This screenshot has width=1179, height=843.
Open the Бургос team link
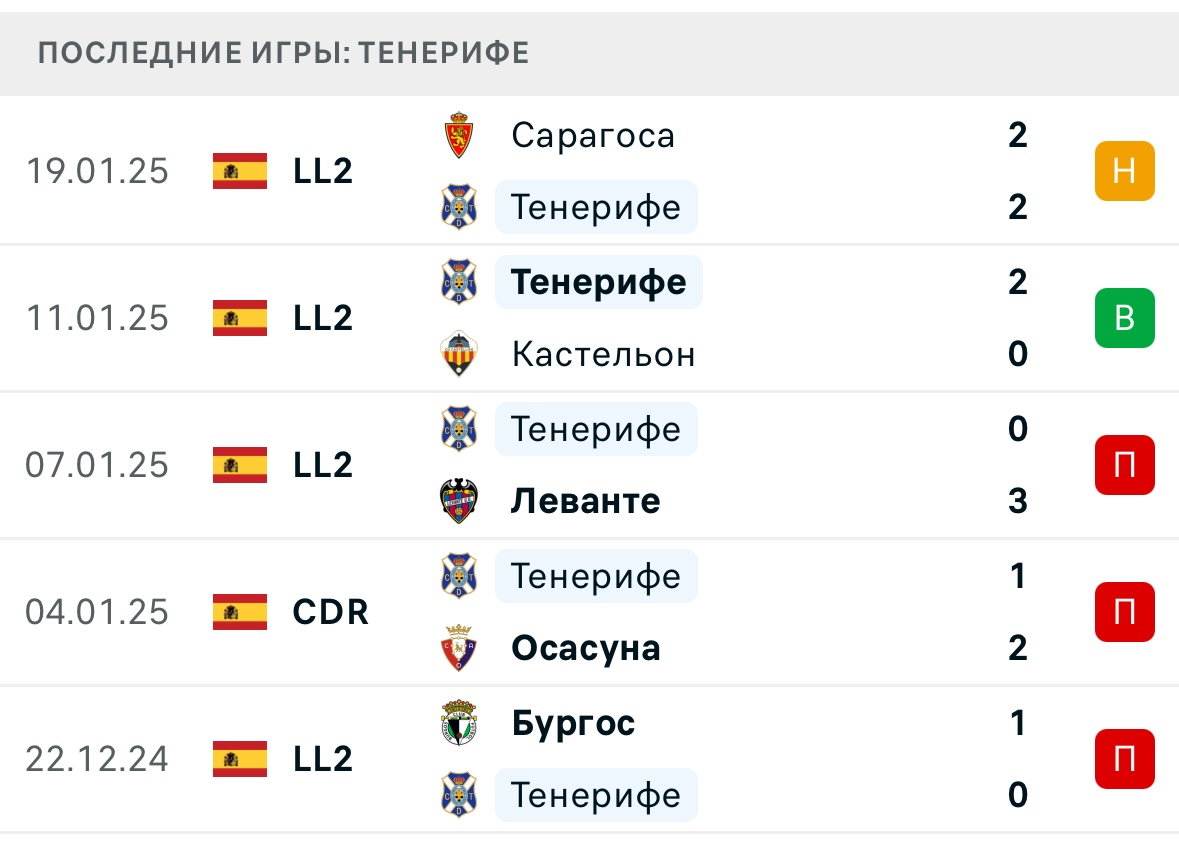(573, 723)
